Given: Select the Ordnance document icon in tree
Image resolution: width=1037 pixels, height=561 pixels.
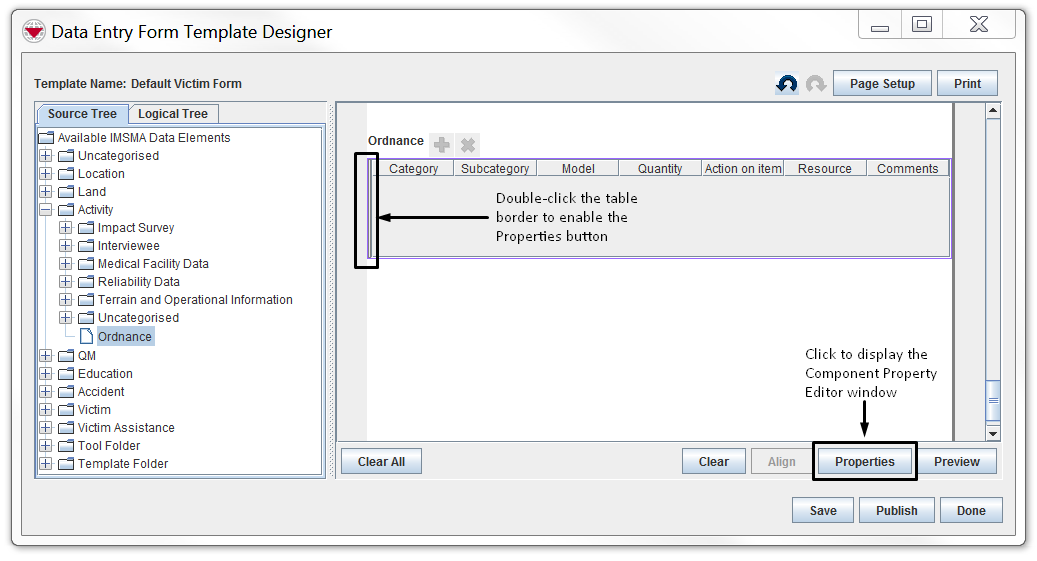Looking at the screenshot, I should (x=86, y=336).
